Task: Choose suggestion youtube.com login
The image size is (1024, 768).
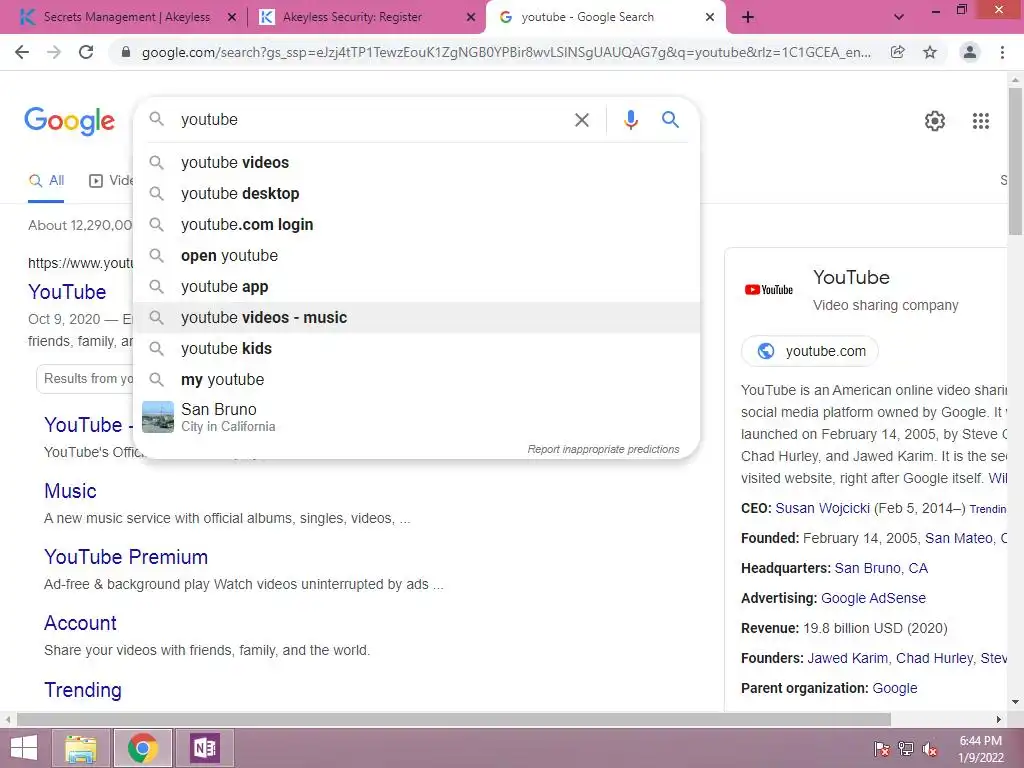Action: coord(417,225)
